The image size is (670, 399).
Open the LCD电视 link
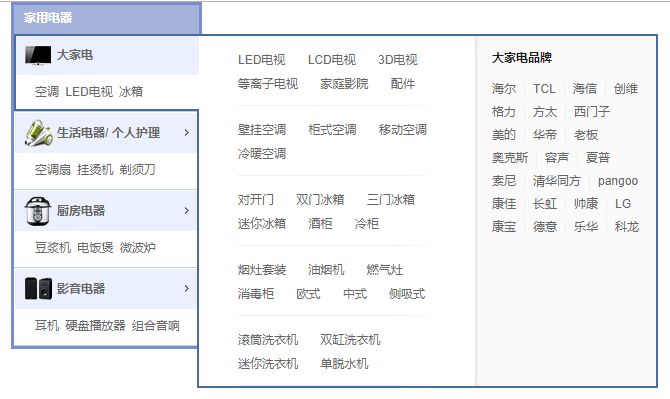coord(332,60)
